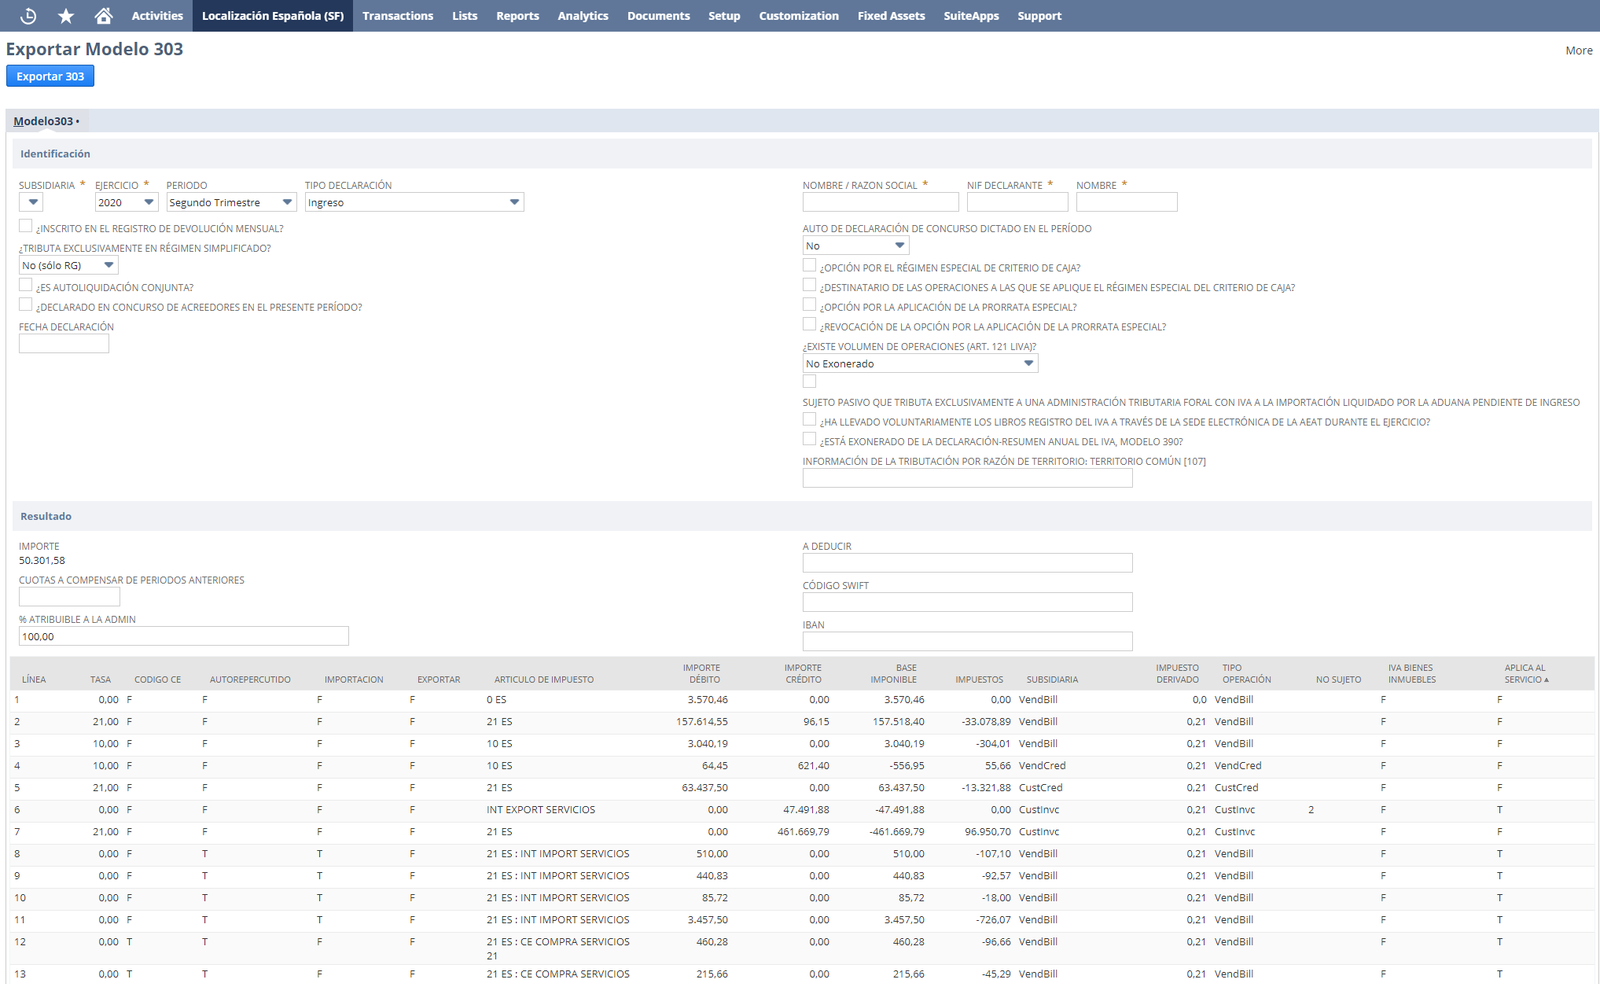Open the Setup menu
This screenshot has width=1600, height=984.
click(724, 16)
